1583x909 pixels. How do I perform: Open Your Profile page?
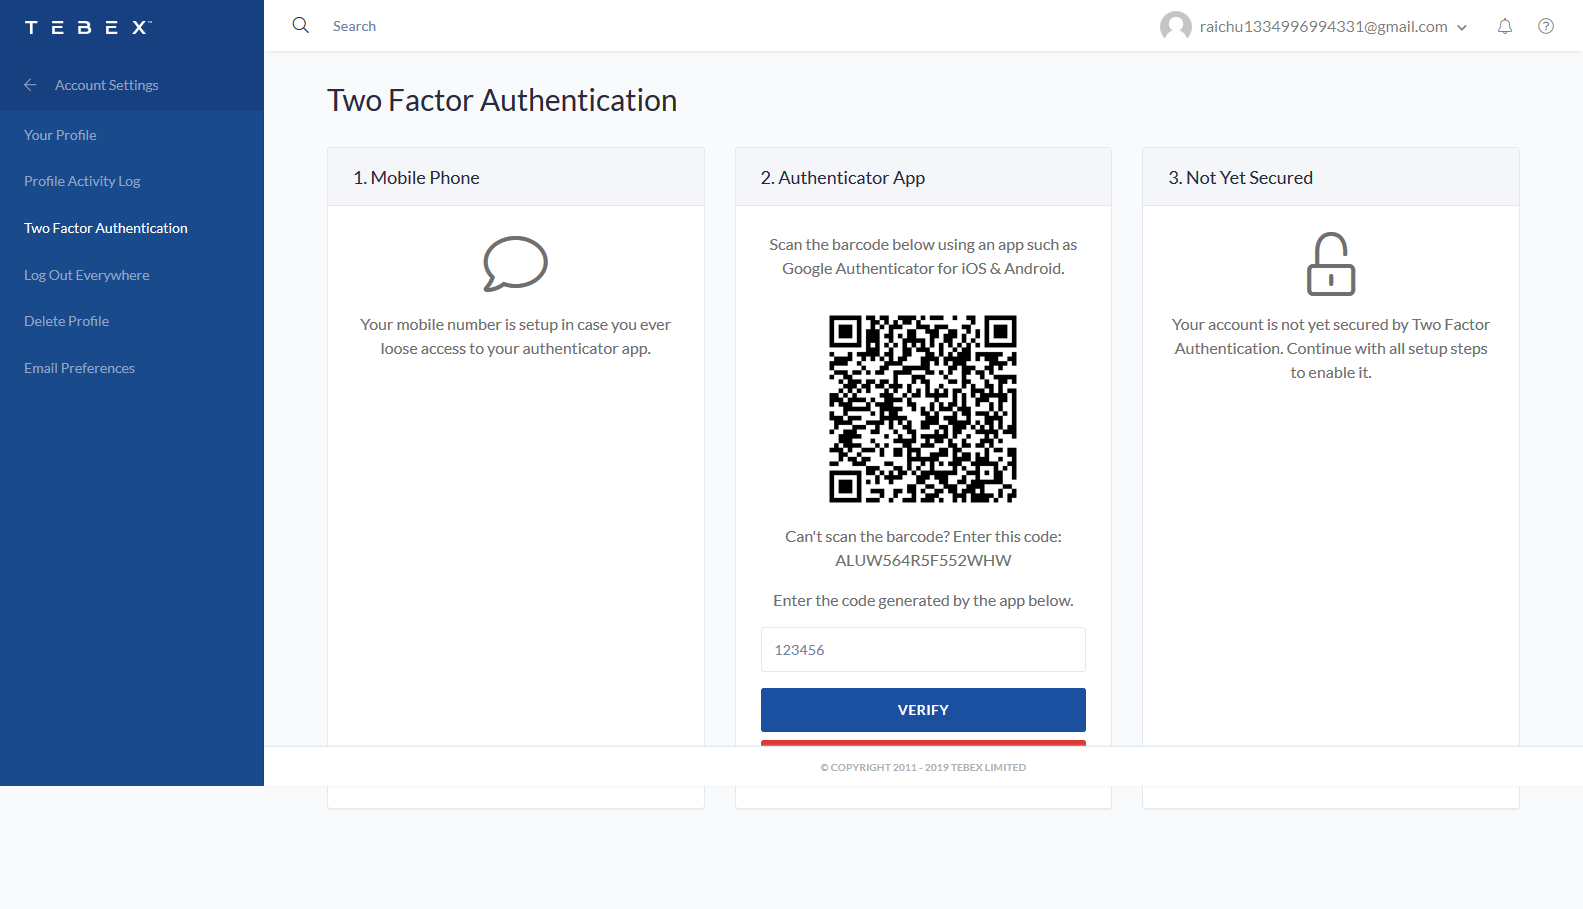click(x=60, y=135)
